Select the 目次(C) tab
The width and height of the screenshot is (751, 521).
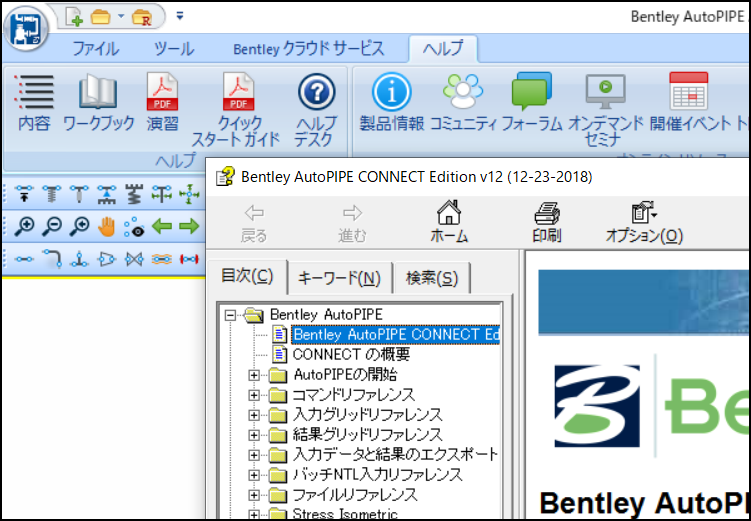pyautogui.click(x=247, y=276)
